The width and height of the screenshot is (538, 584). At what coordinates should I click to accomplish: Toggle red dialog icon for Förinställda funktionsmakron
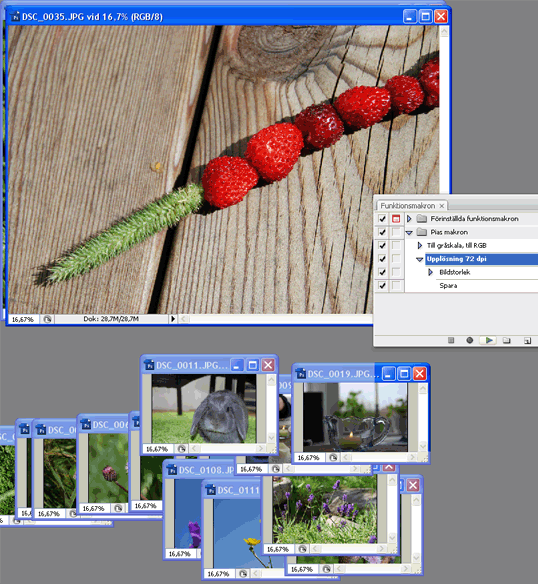click(396, 219)
